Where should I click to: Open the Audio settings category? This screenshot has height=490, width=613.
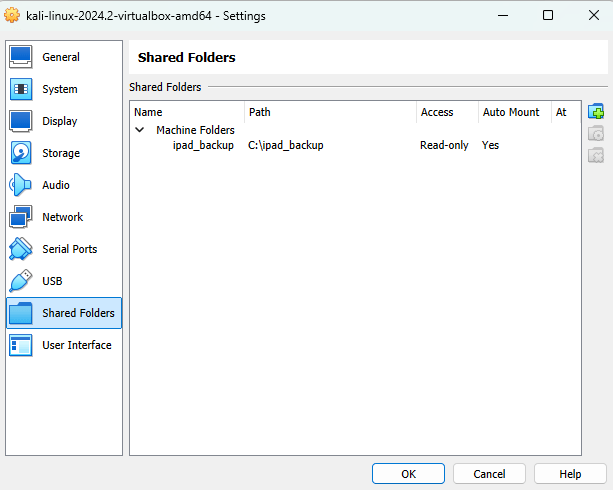tap(56, 185)
